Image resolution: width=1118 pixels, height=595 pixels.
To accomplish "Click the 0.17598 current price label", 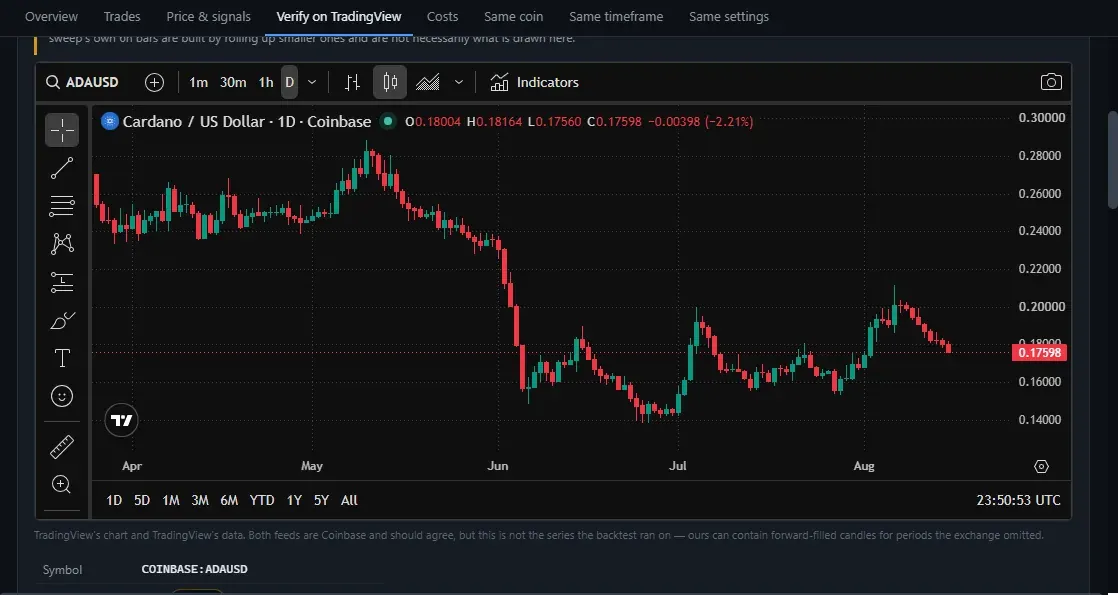I will (x=1039, y=352).
